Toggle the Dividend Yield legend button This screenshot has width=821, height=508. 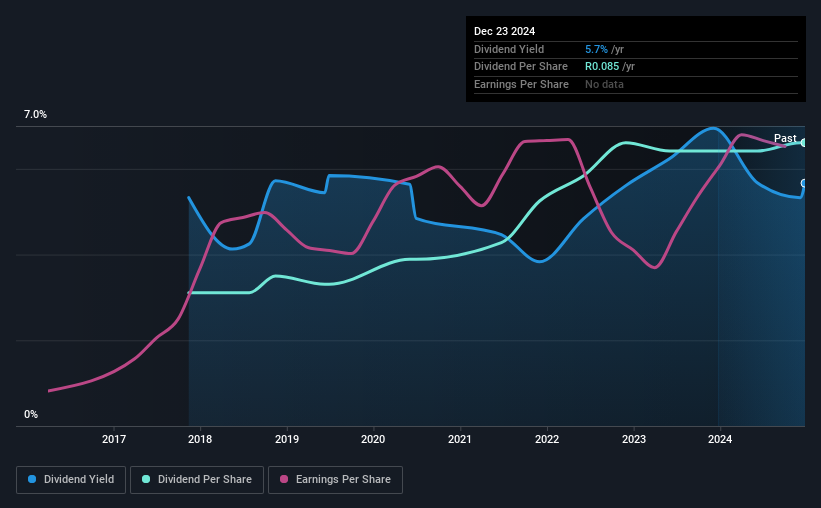click(71, 480)
